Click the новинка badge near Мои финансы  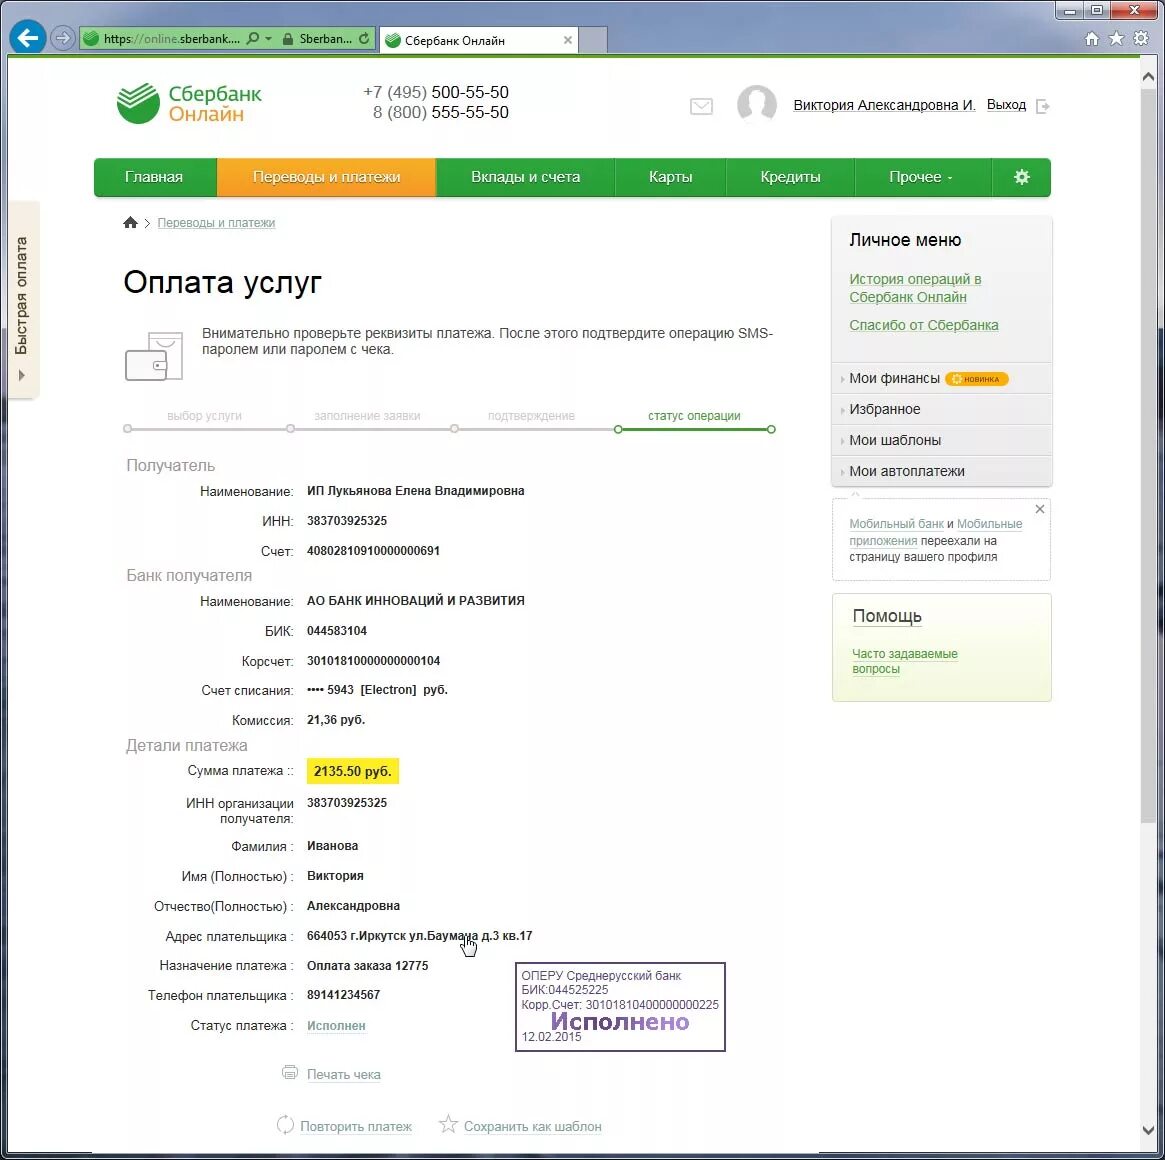[x=976, y=379]
